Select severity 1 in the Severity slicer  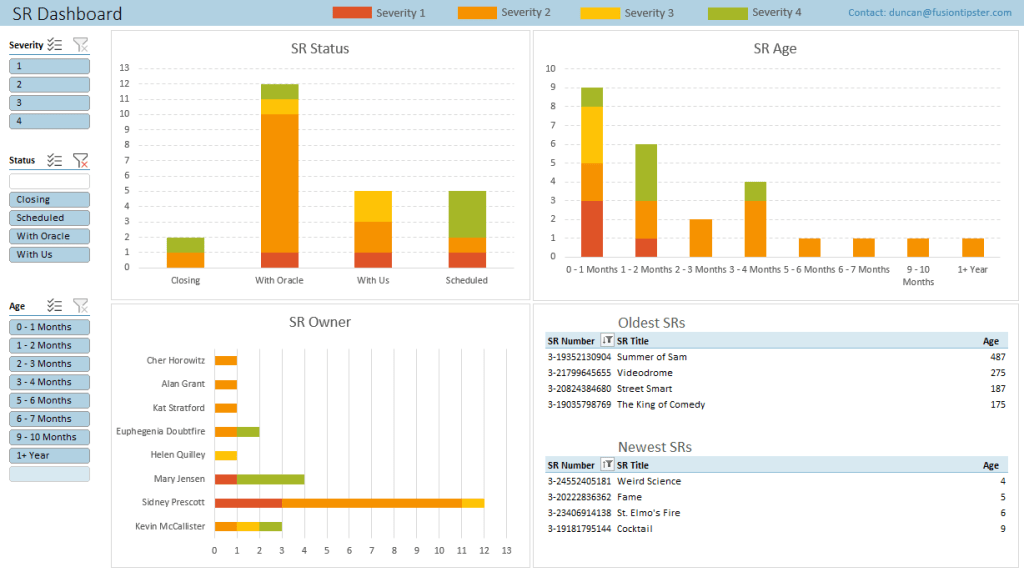pos(49,66)
